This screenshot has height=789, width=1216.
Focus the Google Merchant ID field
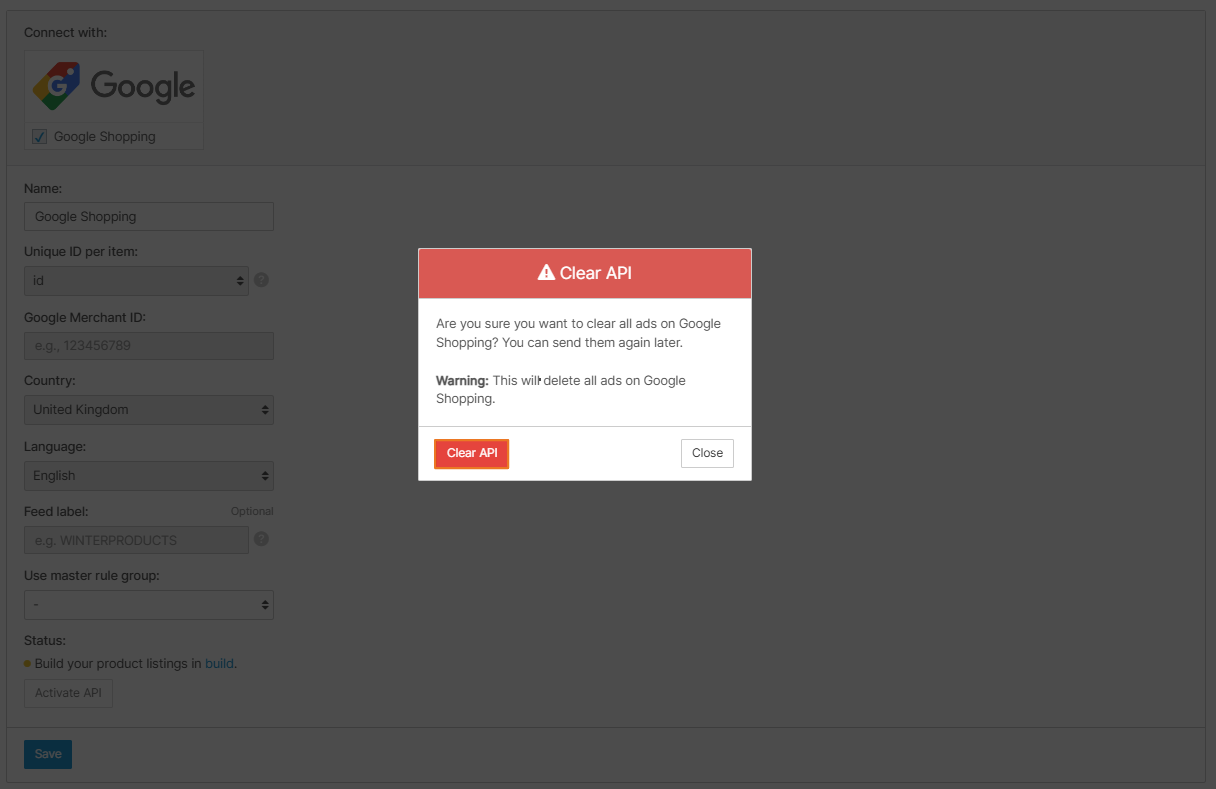point(149,346)
